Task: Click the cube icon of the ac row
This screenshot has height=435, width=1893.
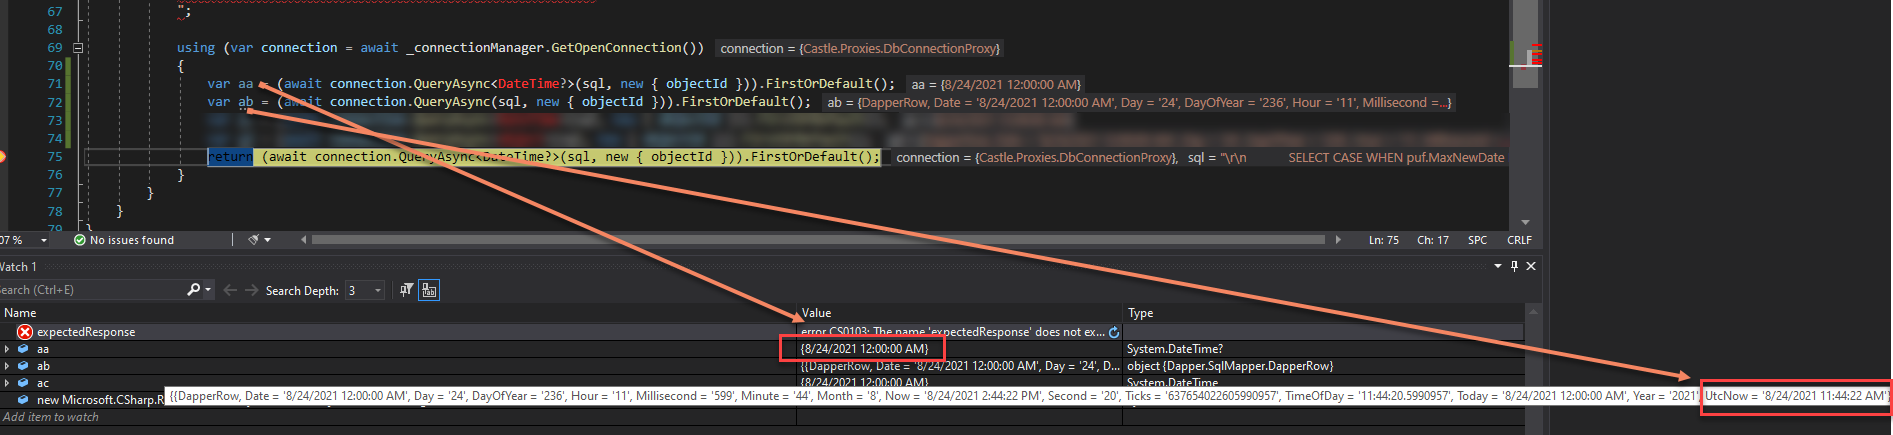Action: coord(23,383)
